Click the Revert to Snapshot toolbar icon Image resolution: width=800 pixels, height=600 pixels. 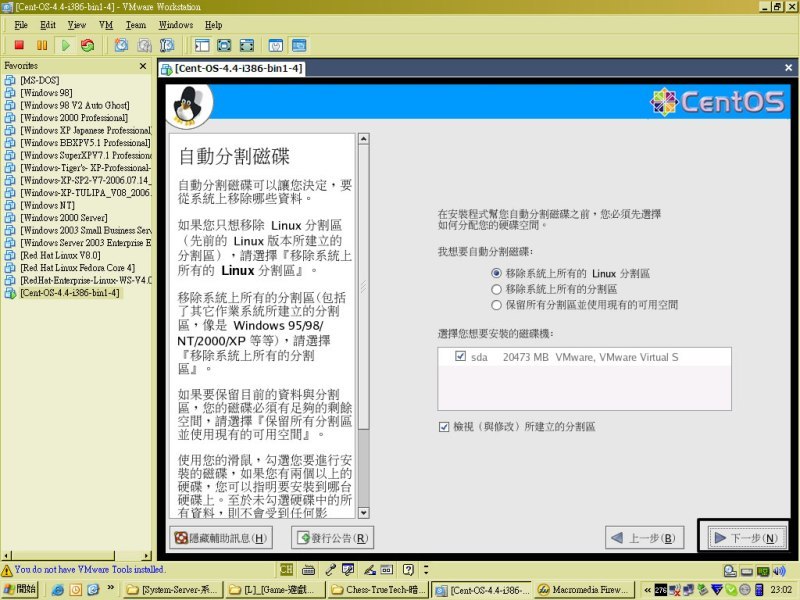click(x=144, y=45)
